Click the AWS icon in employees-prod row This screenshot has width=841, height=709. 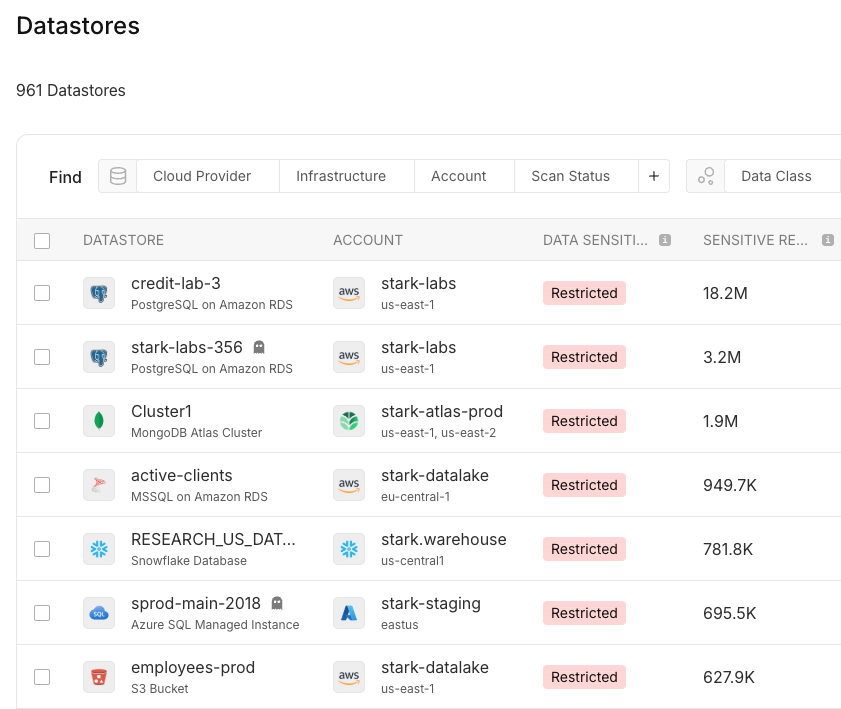pyautogui.click(x=349, y=677)
